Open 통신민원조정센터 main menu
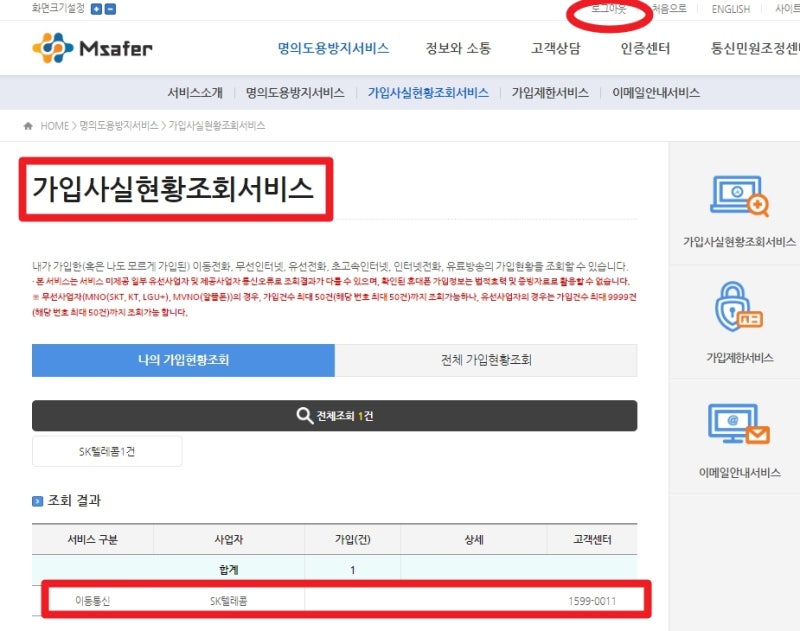The image size is (800, 631). pos(755,48)
